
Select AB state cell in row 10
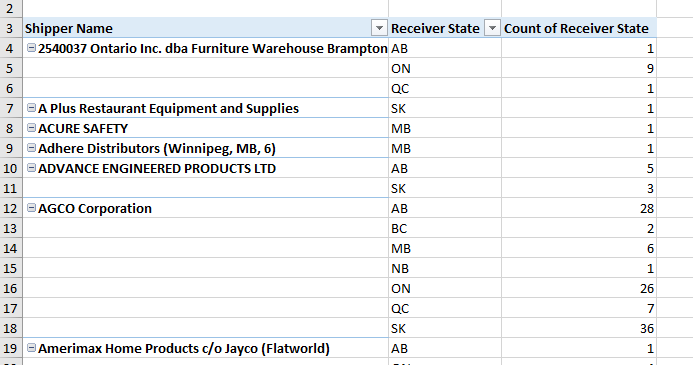(445, 168)
